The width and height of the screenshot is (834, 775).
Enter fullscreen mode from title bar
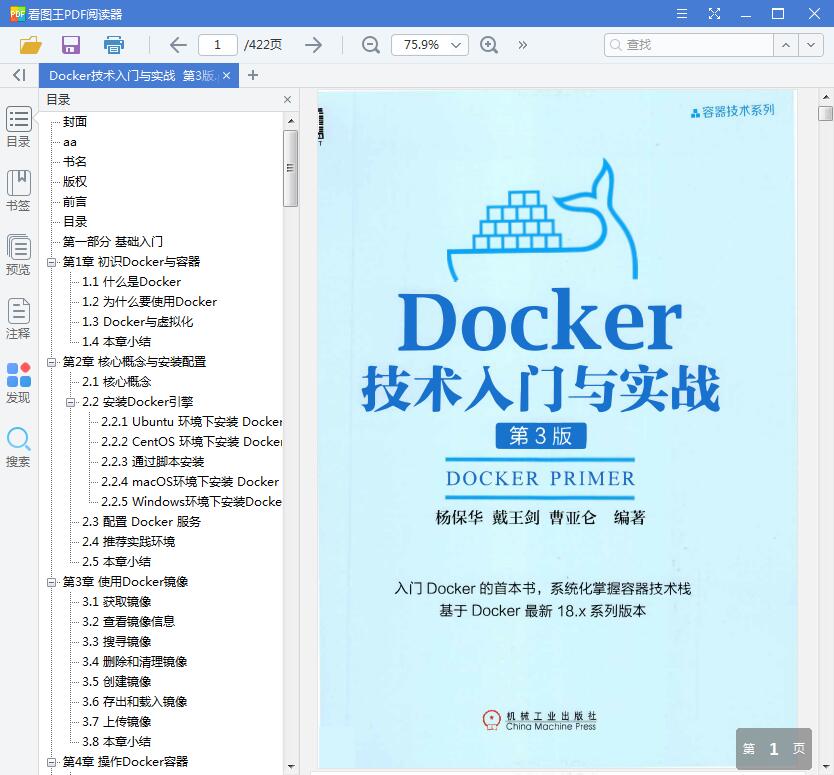(714, 13)
